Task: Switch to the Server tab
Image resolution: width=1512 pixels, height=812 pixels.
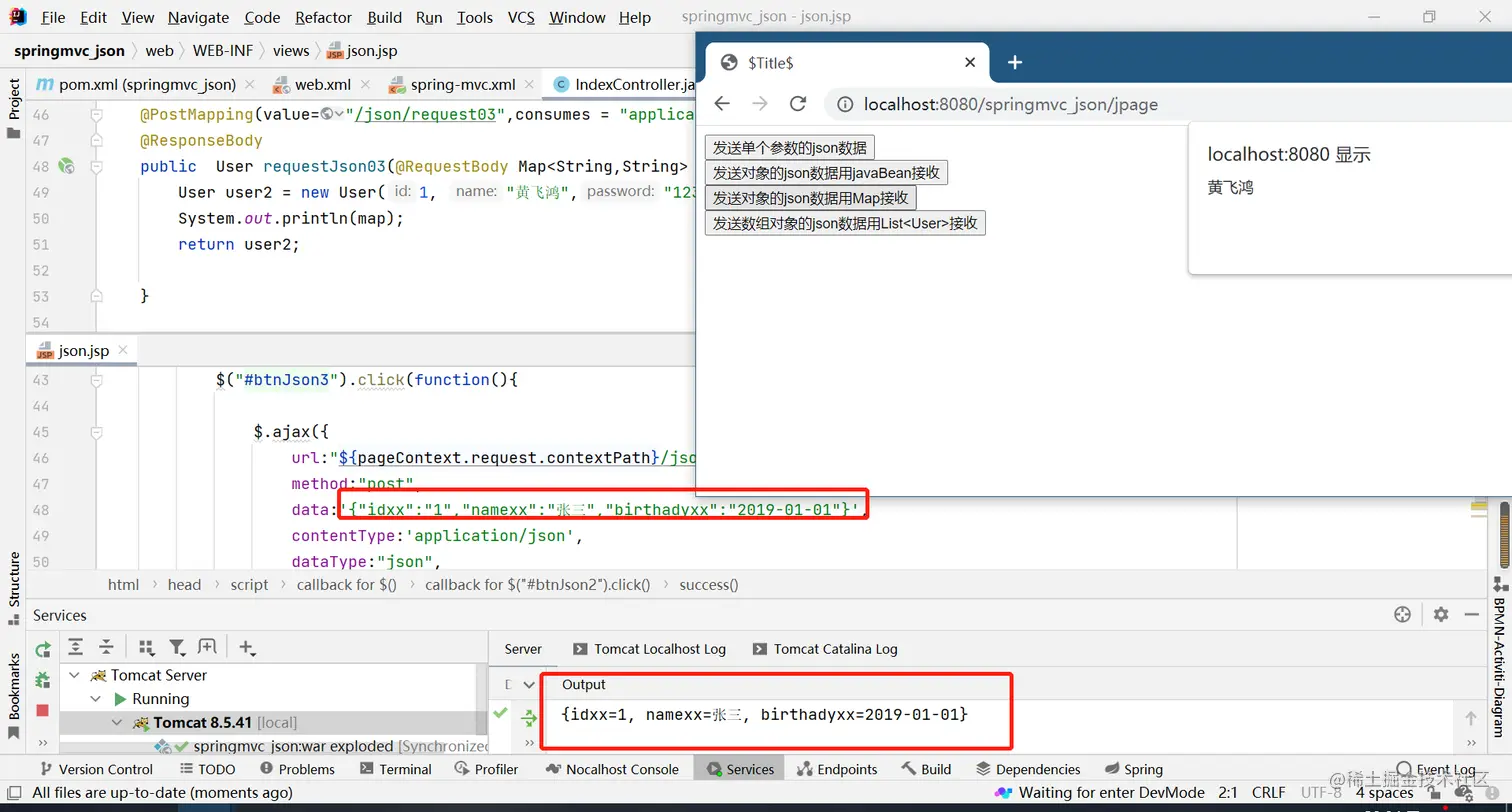Action: (x=523, y=649)
